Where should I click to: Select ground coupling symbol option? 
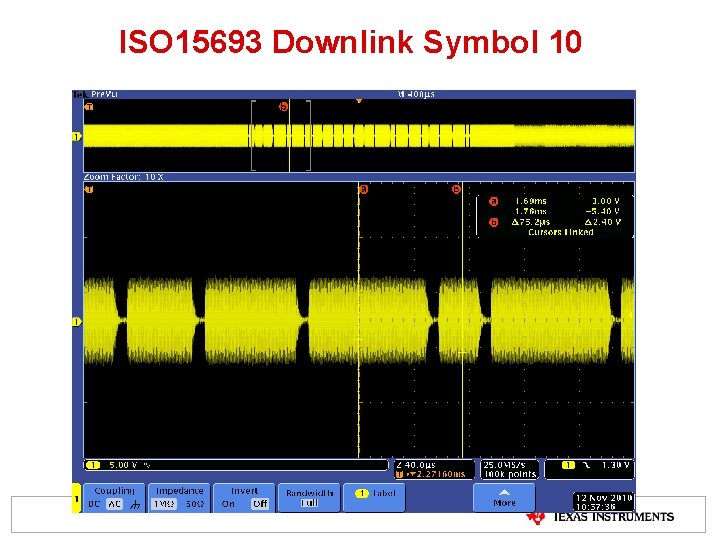(x=135, y=504)
